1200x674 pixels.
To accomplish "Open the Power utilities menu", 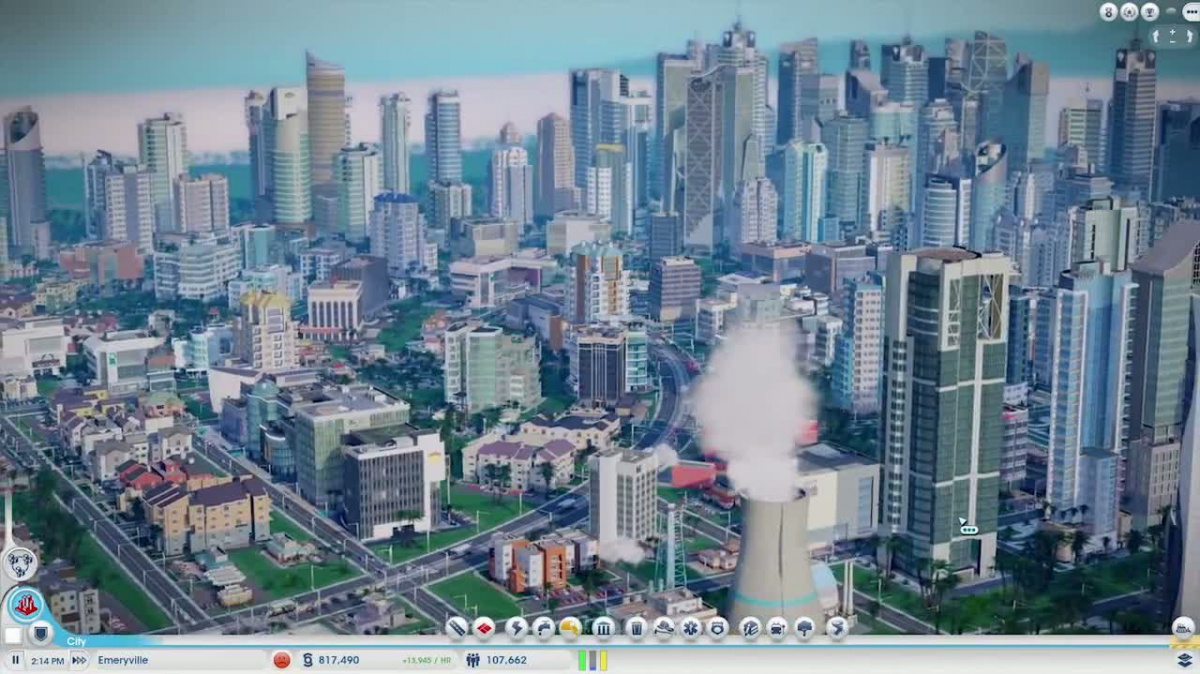I will click(x=516, y=628).
